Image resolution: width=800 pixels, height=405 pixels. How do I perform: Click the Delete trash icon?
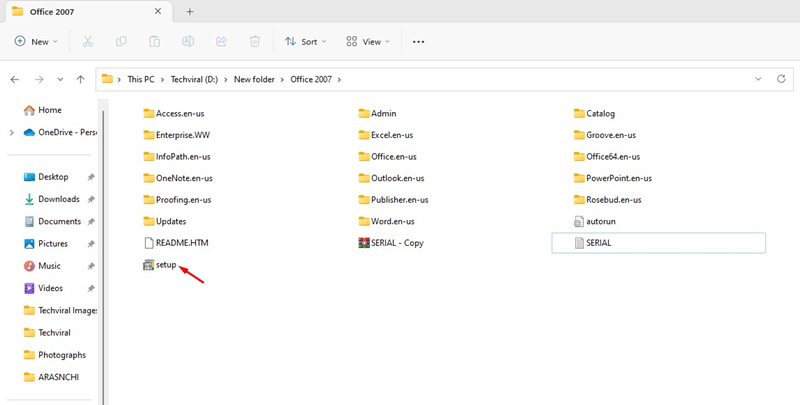click(x=255, y=42)
